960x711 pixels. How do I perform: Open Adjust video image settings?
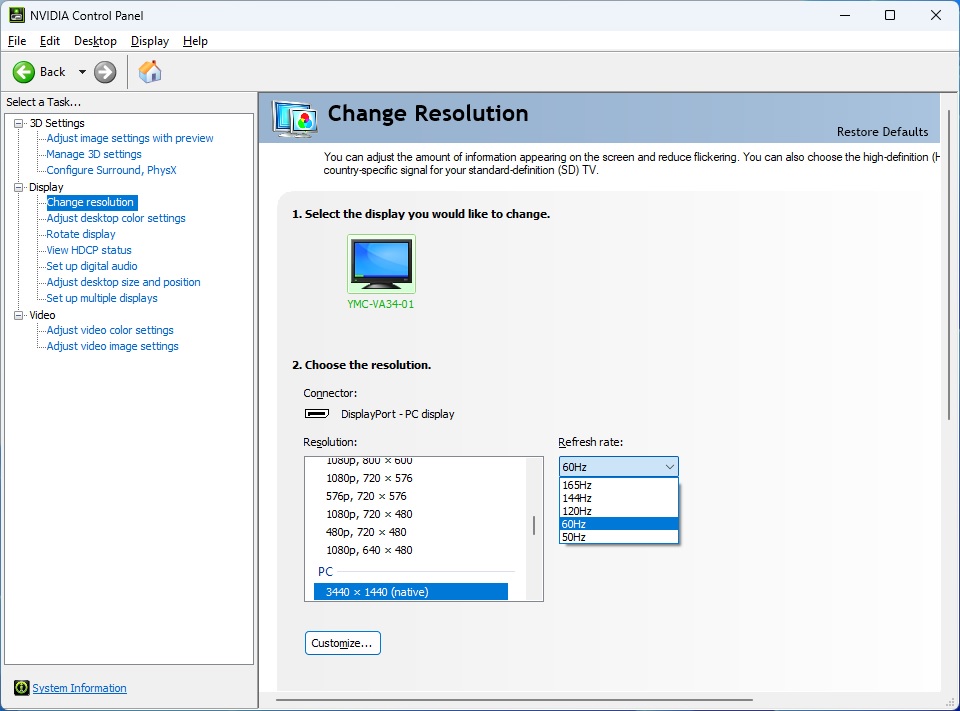[113, 346]
